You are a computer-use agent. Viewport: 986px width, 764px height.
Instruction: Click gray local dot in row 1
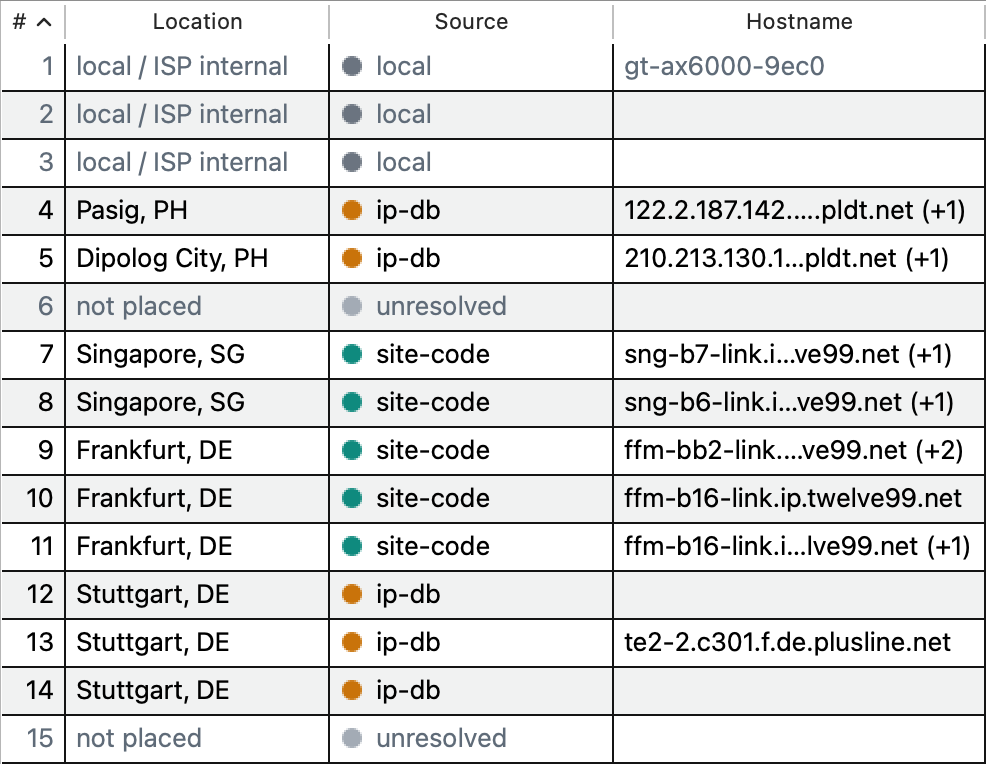pyautogui.click(x=352, y=67)
